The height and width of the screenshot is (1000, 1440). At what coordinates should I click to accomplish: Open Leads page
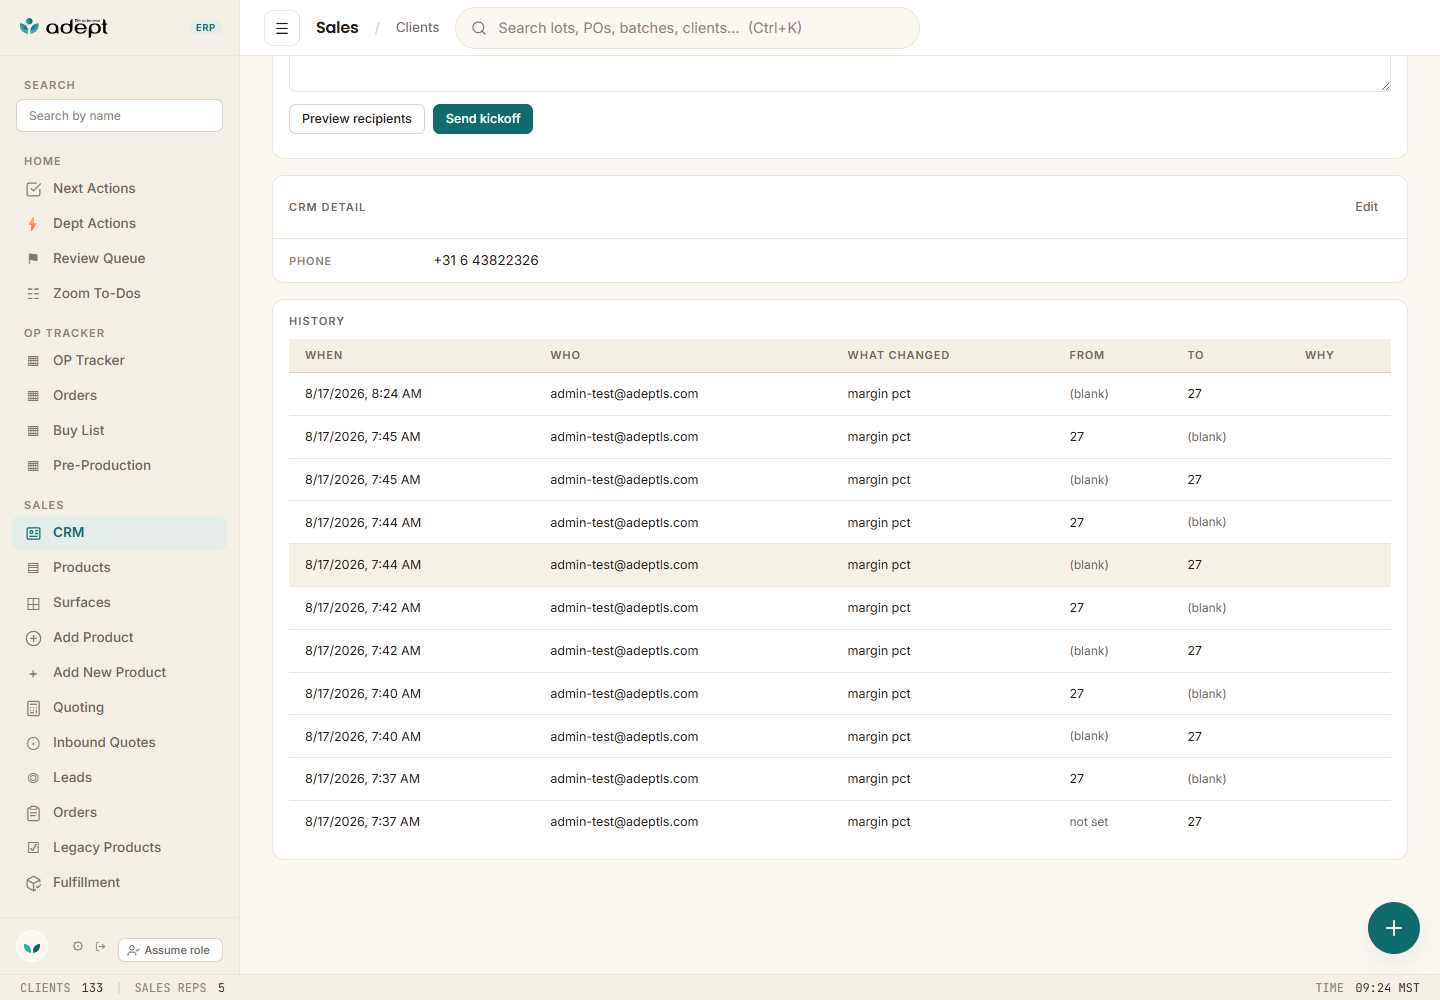(x=120, y=777)
